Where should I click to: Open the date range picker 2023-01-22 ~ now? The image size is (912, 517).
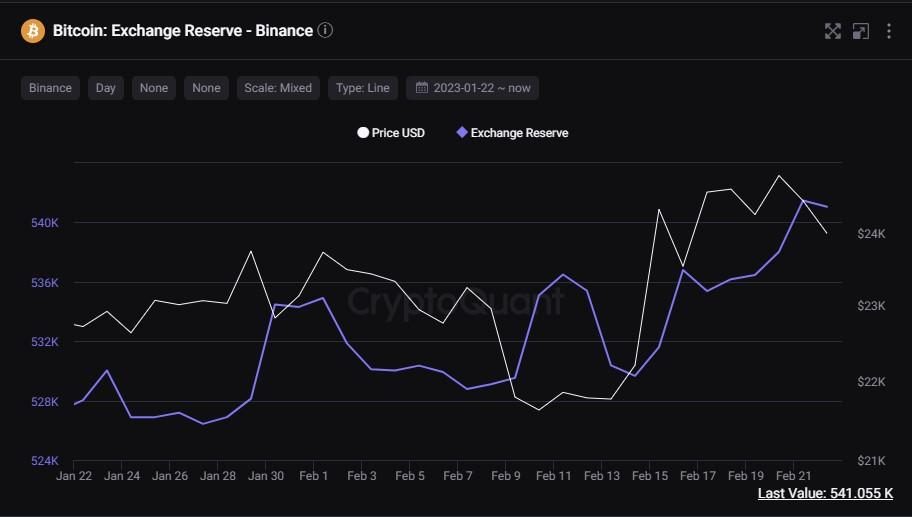point(472,88)
